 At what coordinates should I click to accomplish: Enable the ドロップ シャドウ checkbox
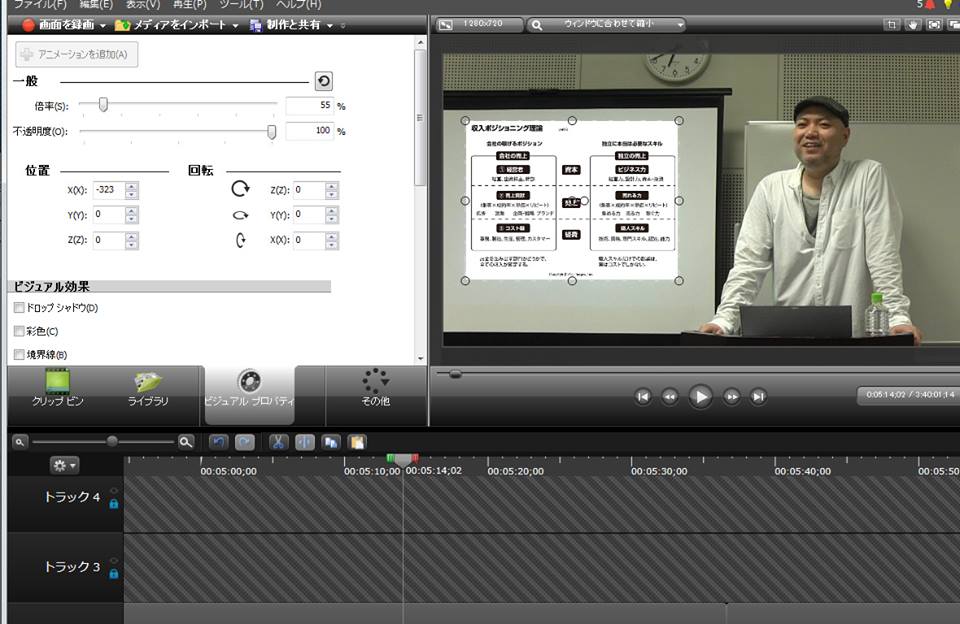[x=19, y=308]
